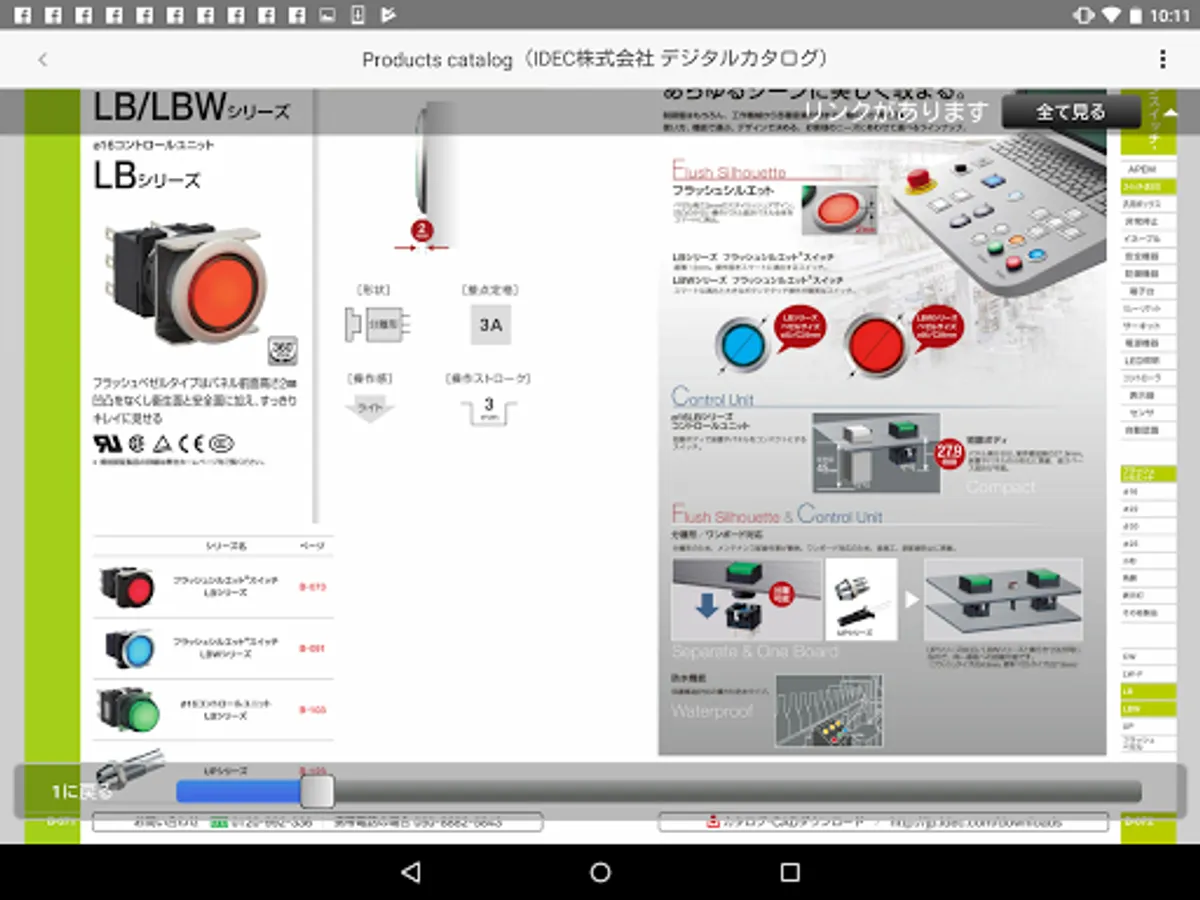Viewport: 1200px width, 900px height.
Task: Tap the 3A contact rating icon
Action: [490, 325]
